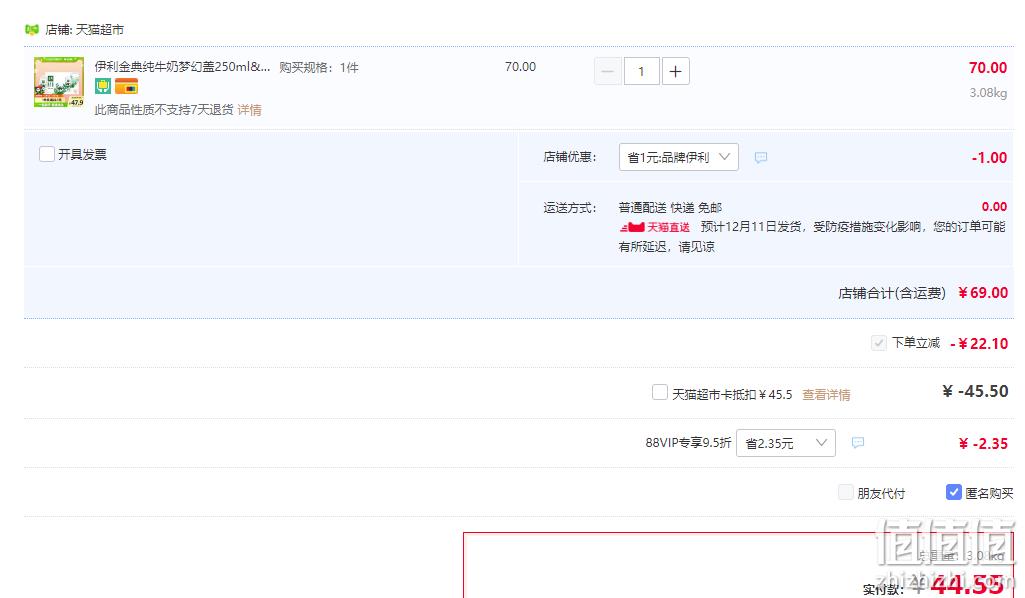The width and height of the screenshot is (1025, 598).
Task: Open the 店铺优惠 省1元:品牌伊利 dropdown
Action: 679,157
